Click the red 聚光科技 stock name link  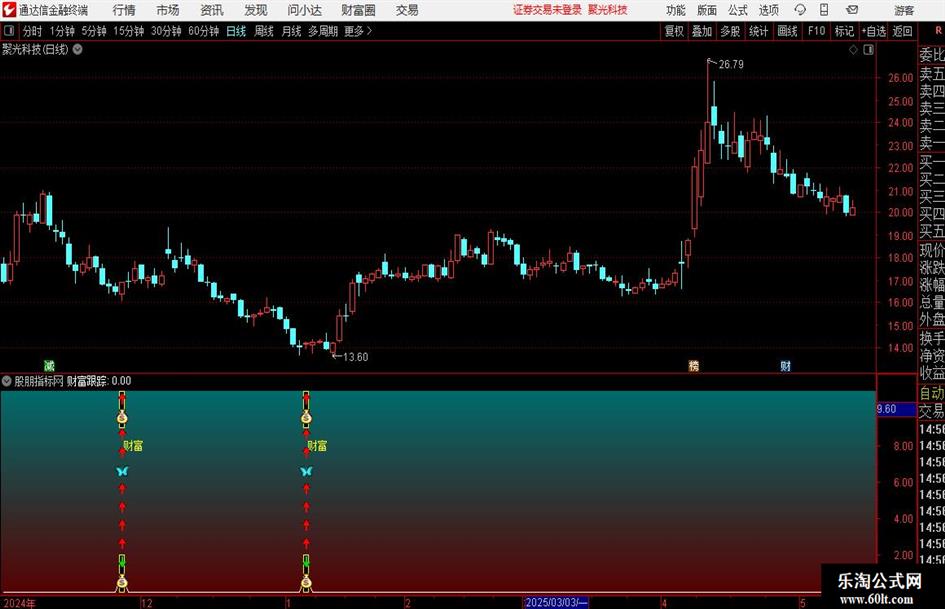tap(608, 10)
